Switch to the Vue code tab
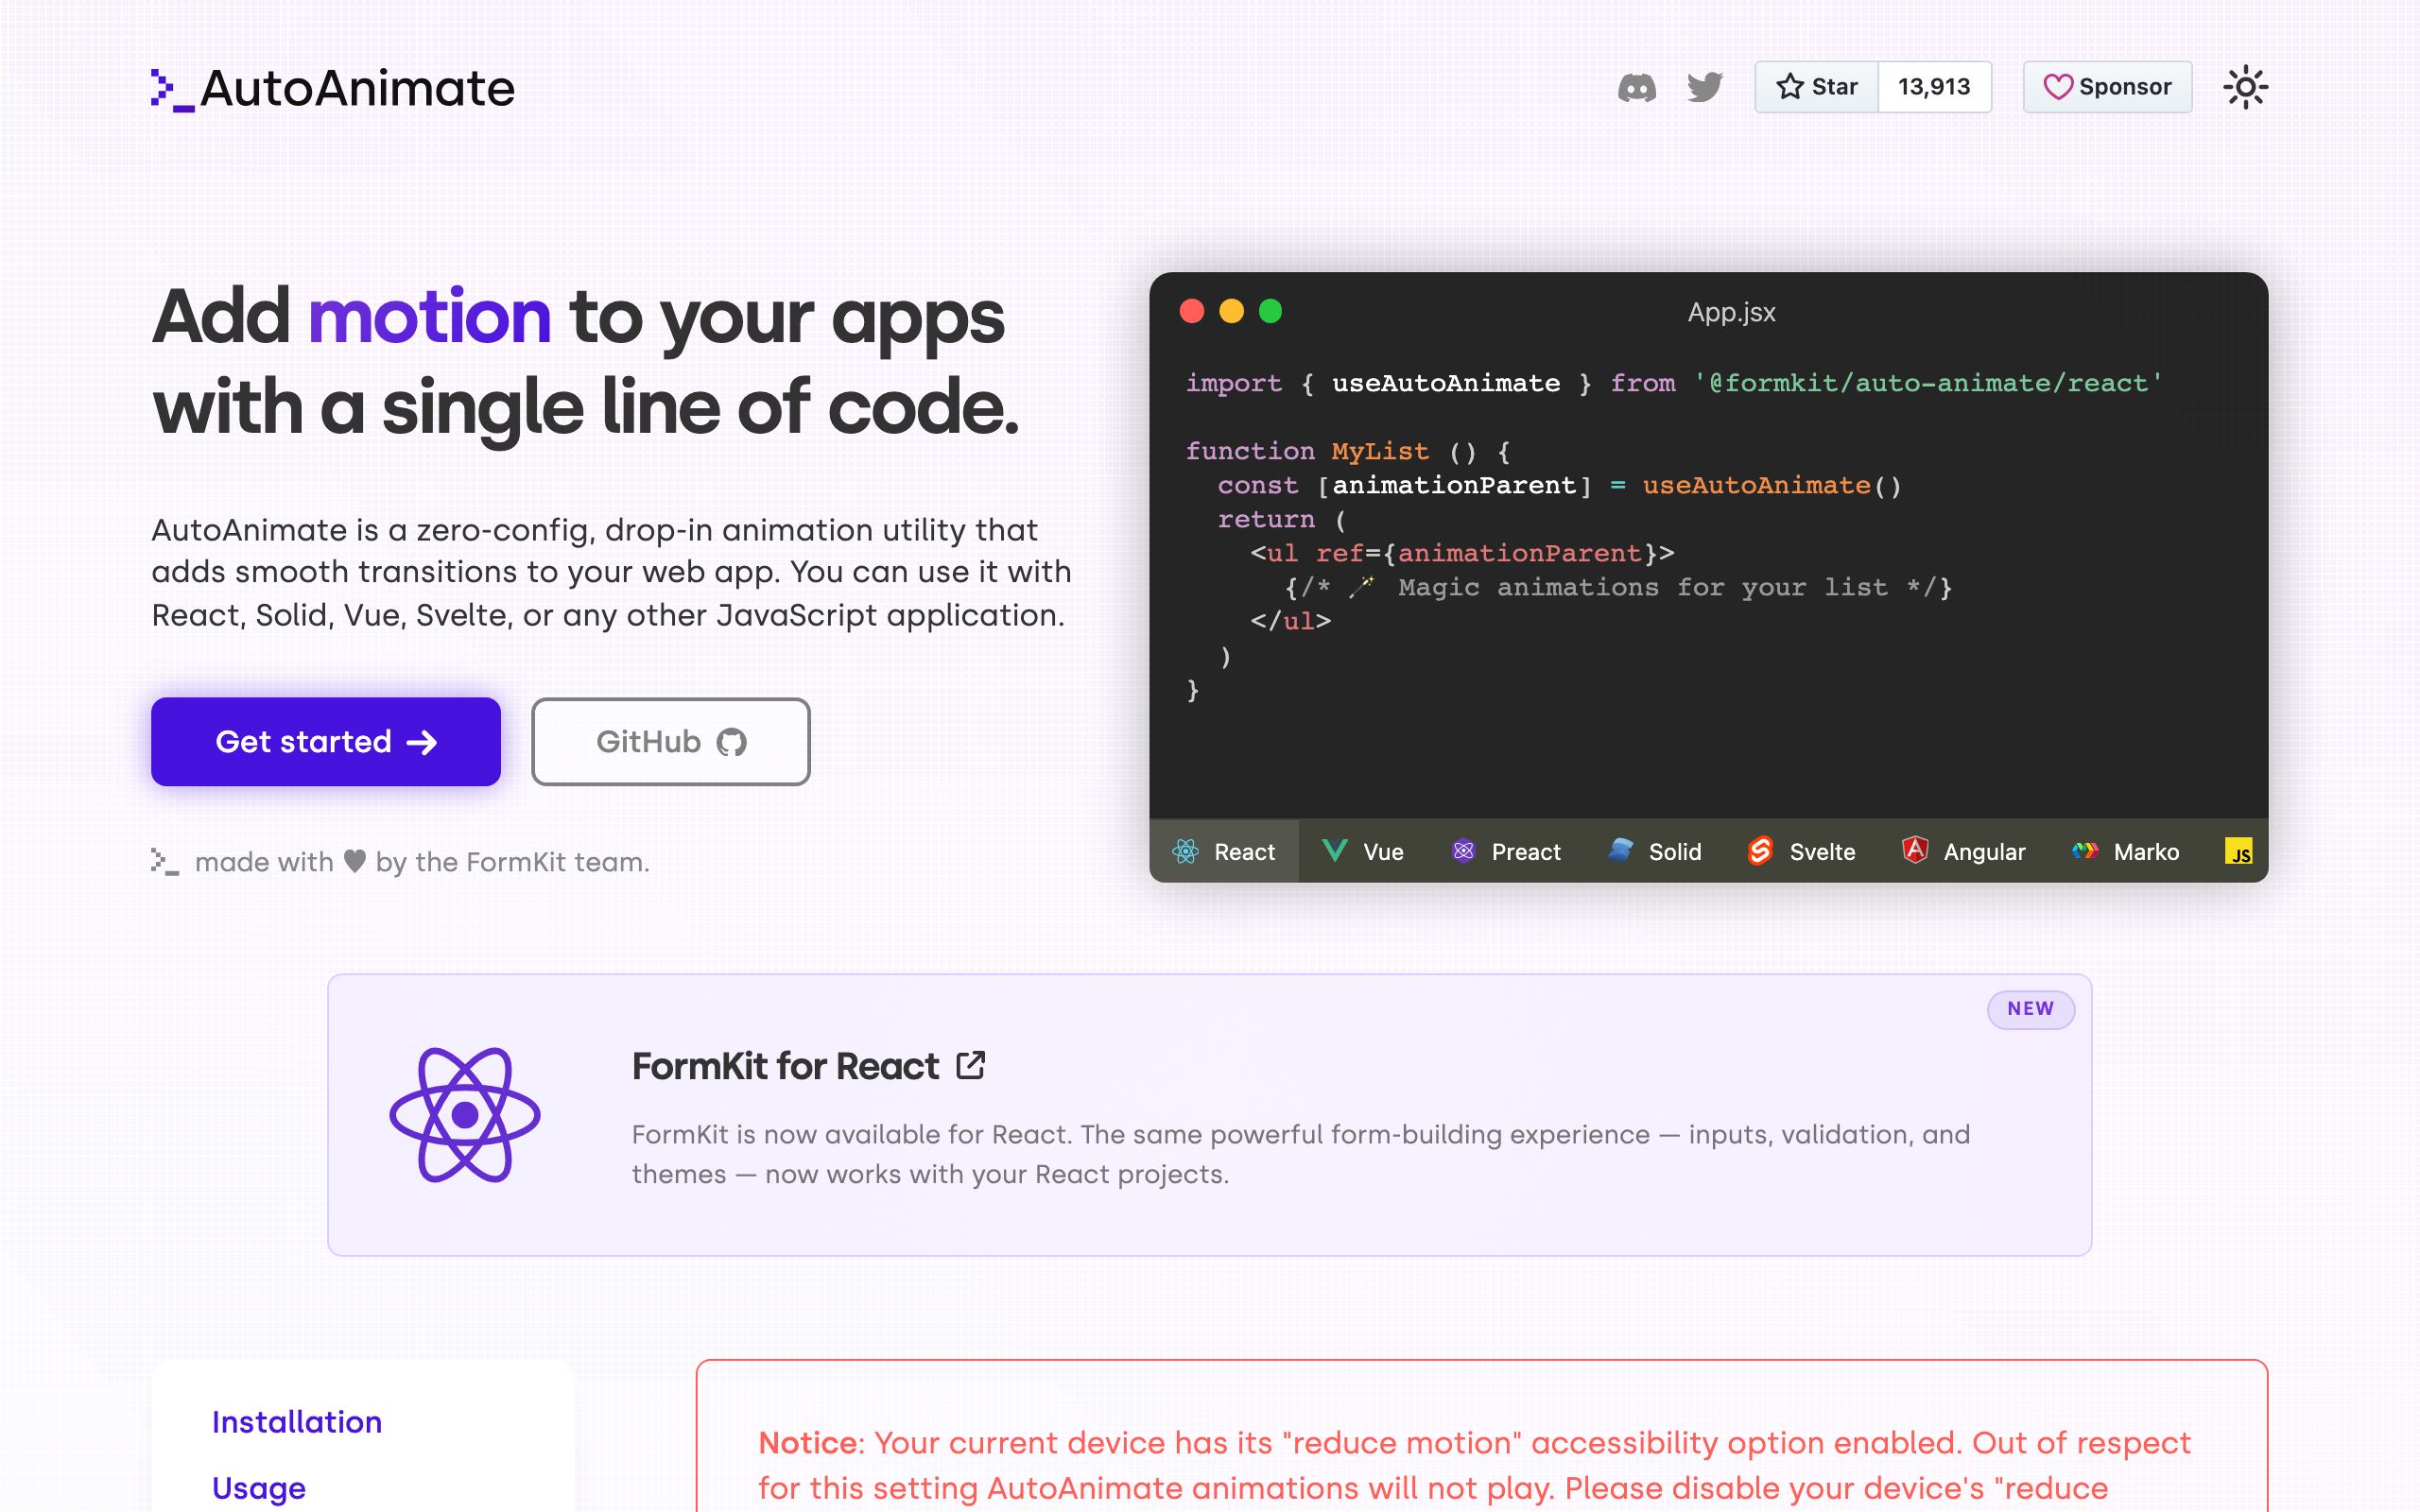This screenshot has width=2420, height=1512. tap(1362, 851)
